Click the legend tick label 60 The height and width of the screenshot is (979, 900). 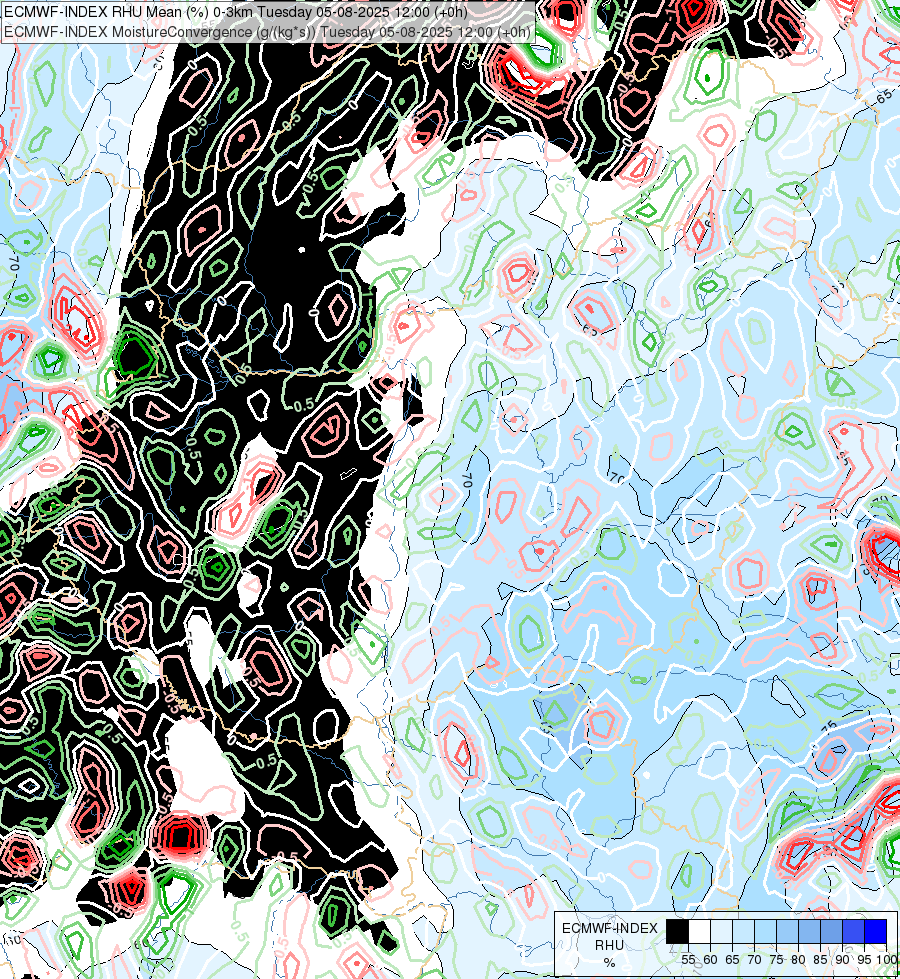[x=710, y=960]
